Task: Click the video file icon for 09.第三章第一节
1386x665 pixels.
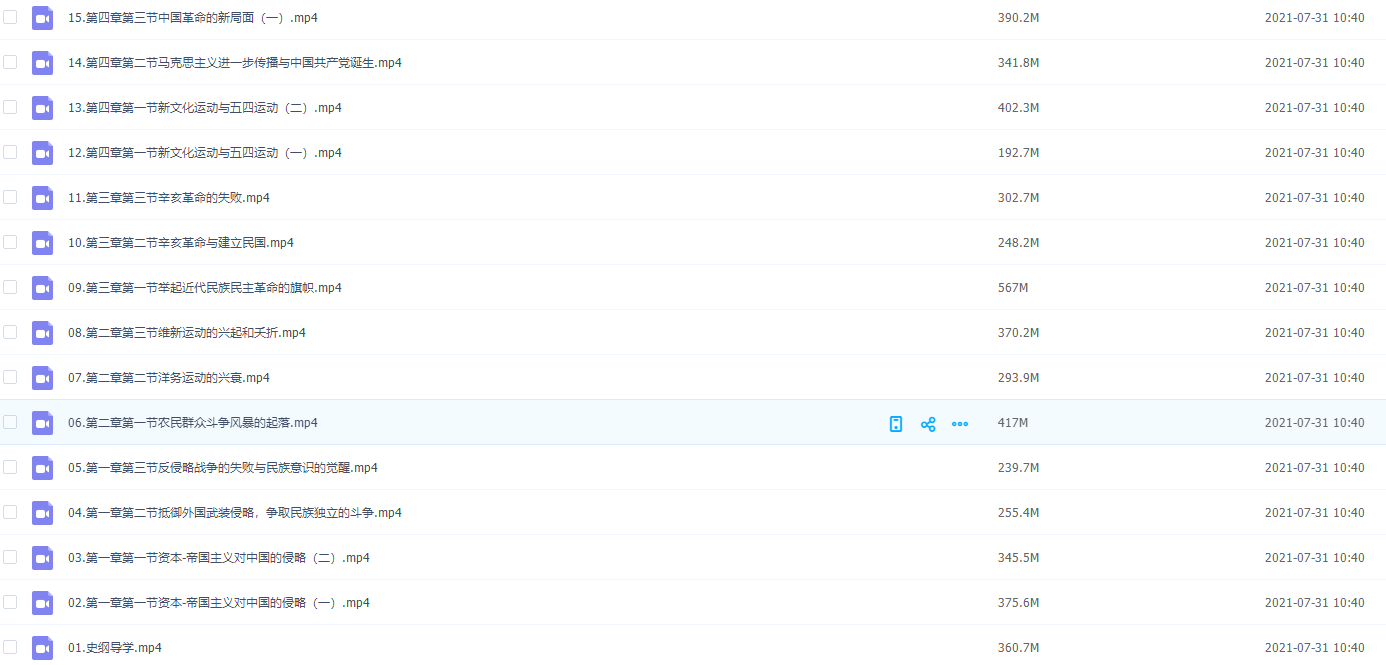Action: coord(42,288)
